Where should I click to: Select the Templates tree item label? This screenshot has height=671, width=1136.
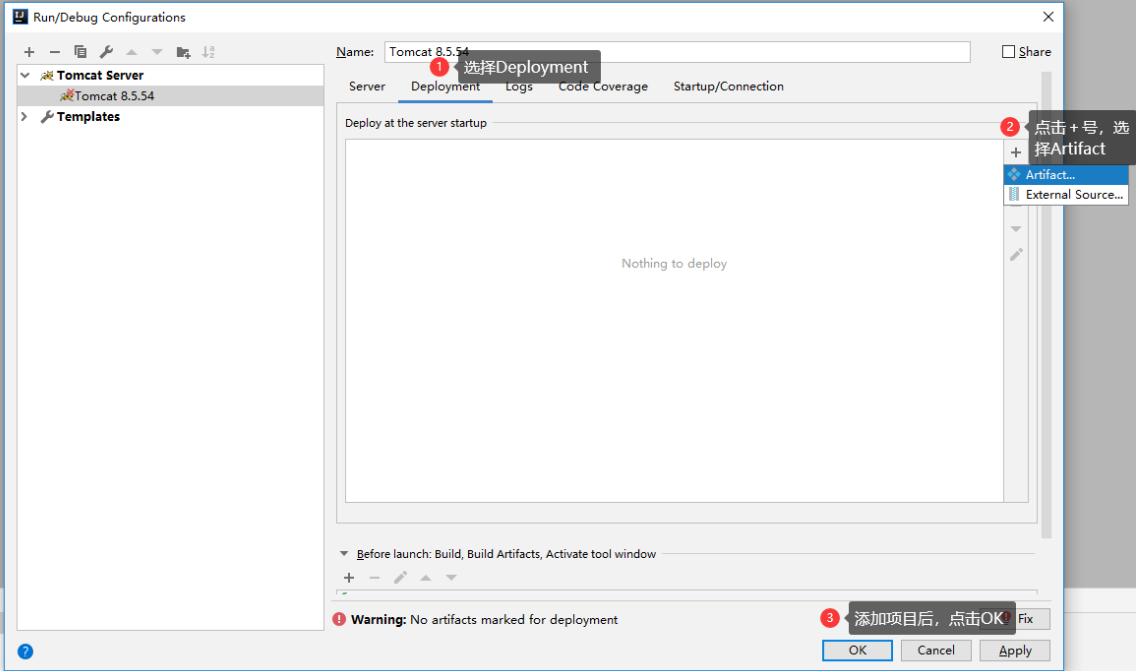[x=88, y=117]
